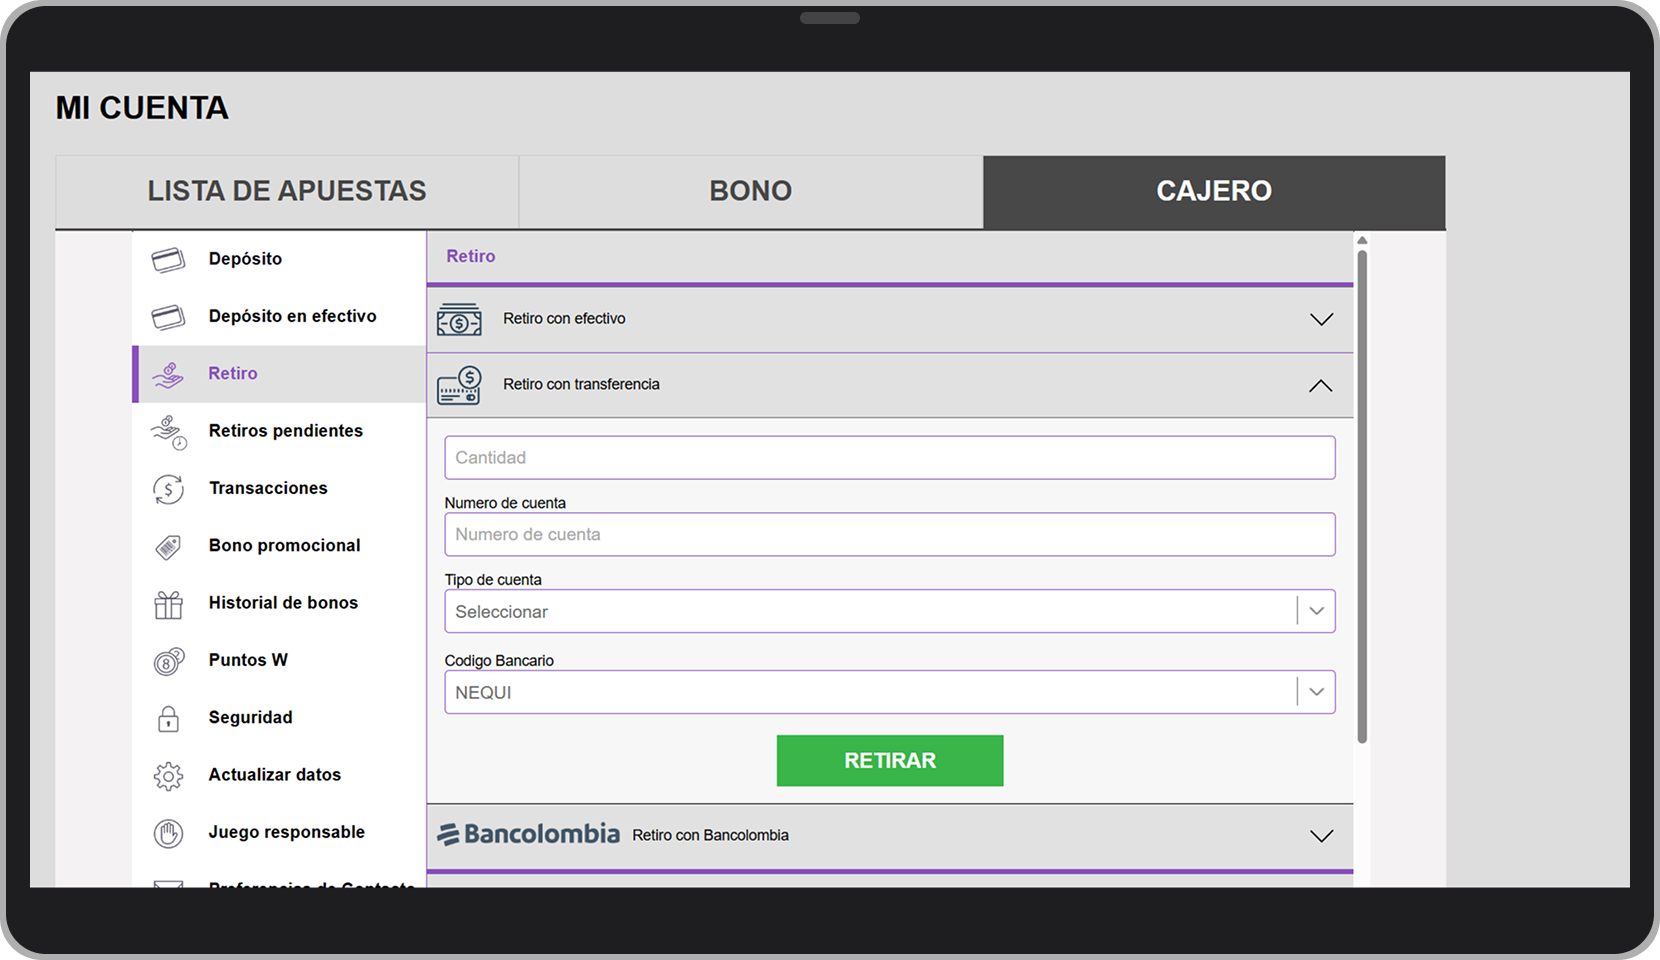
Task: Collapse the Retiro con transferencia section
Action: tap(1321, 385)
